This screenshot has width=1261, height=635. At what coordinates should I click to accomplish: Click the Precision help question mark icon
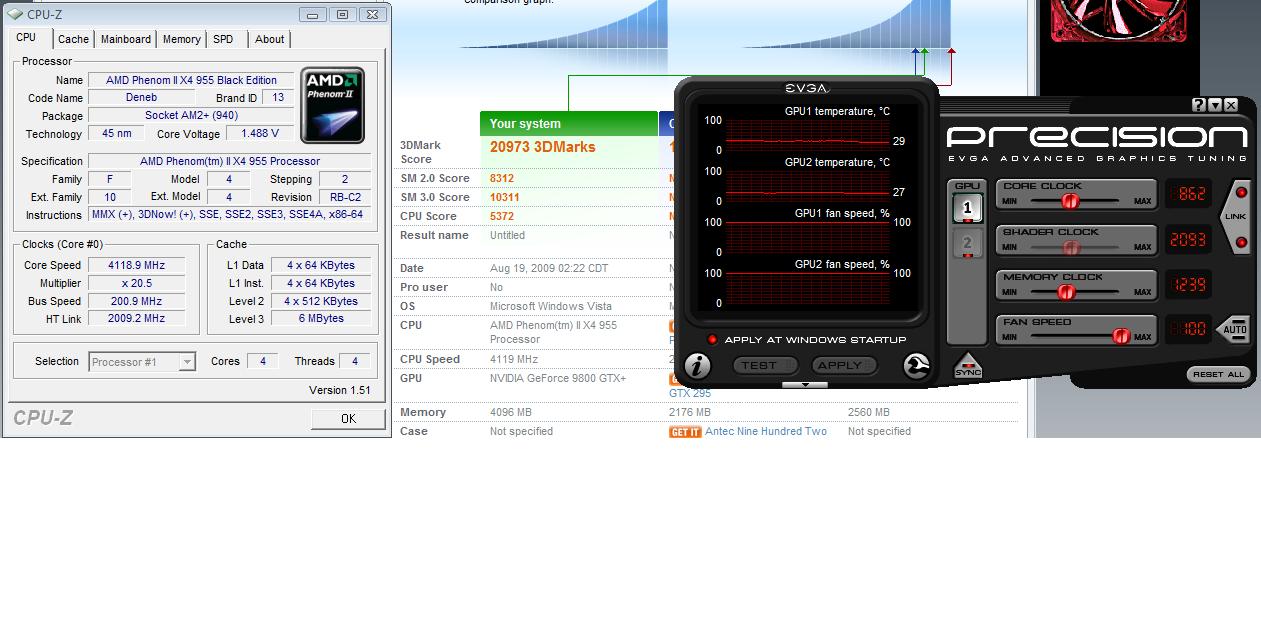coord(1199,105)
